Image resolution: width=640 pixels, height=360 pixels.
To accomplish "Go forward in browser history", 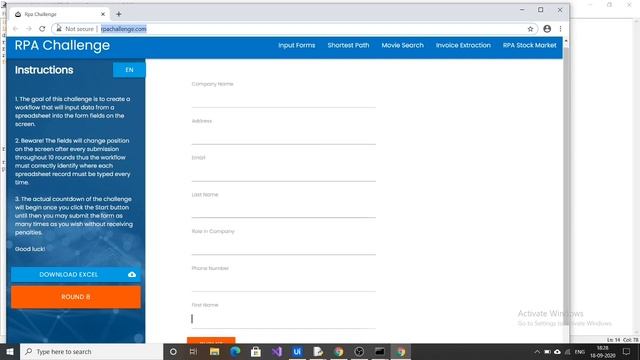I will click(29, 29).
